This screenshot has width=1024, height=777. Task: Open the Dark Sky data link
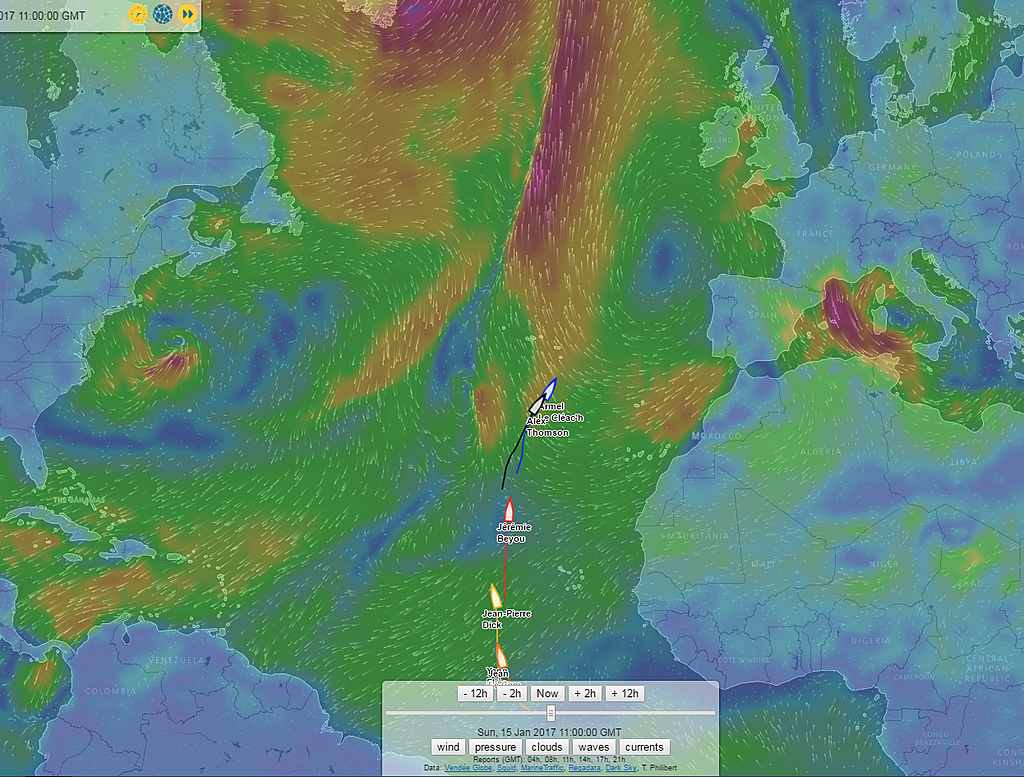(621, 768)
